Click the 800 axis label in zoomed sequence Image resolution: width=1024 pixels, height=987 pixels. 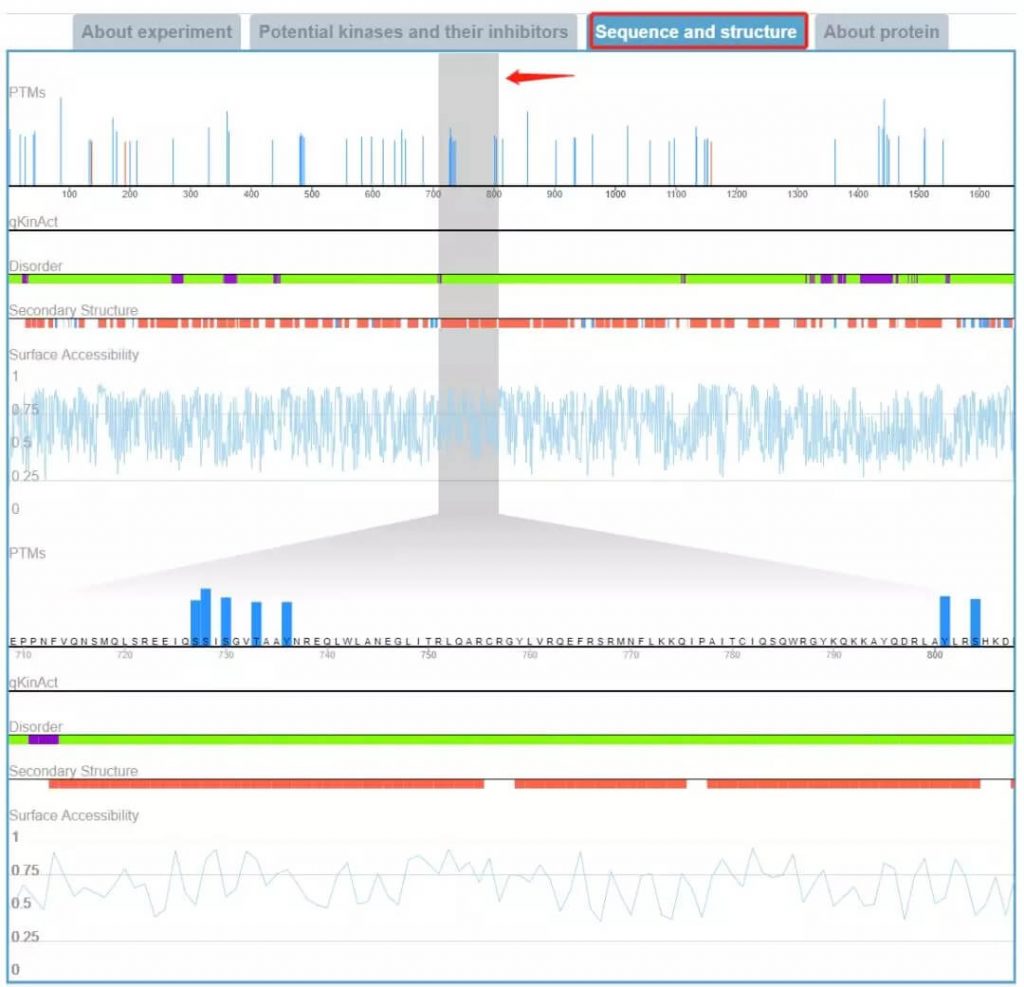[934, 655]
